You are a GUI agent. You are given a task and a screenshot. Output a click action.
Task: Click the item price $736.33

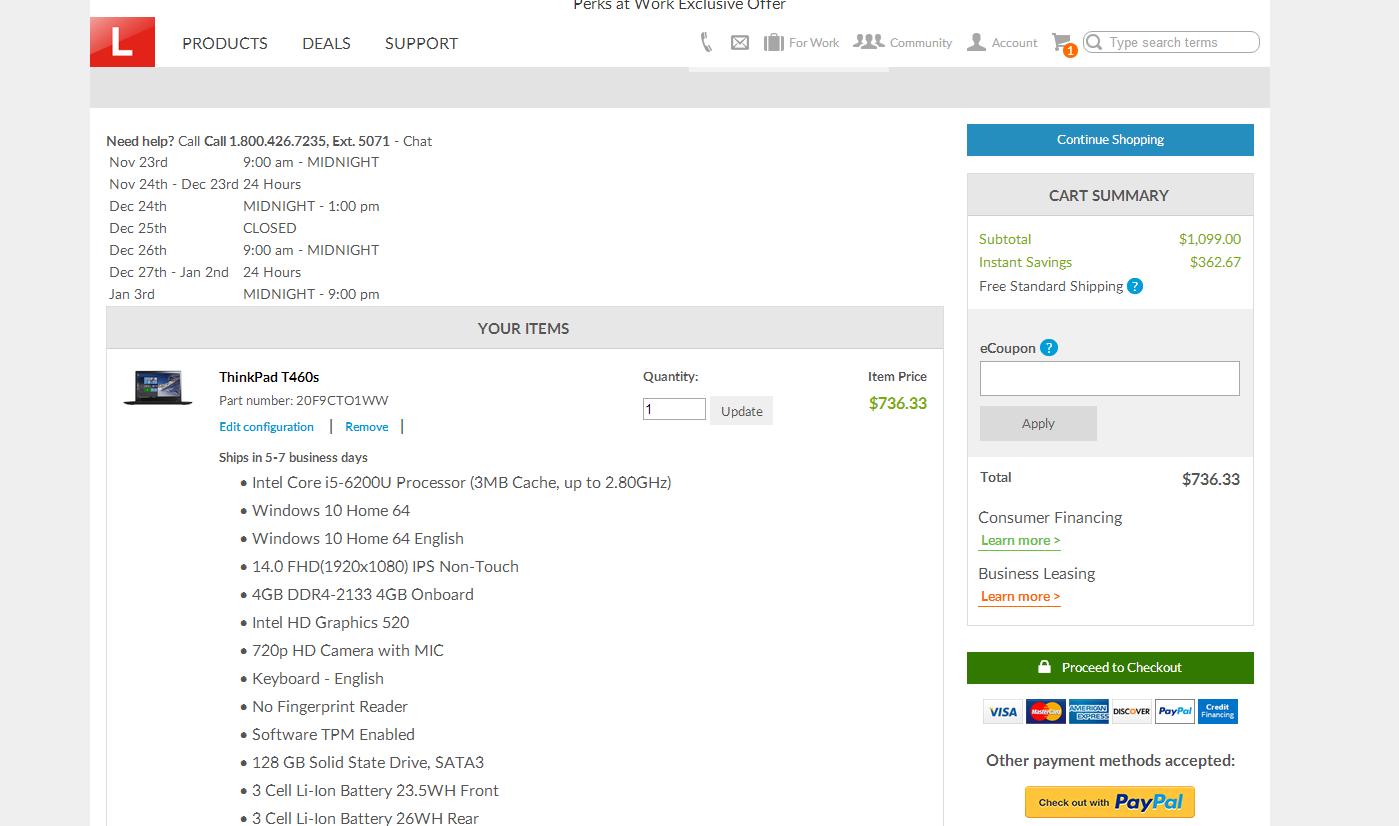click(898, 403)
